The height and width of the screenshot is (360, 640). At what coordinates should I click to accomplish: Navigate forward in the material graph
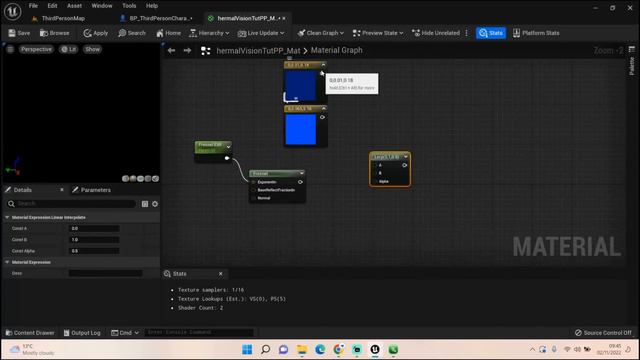point(187,51)
